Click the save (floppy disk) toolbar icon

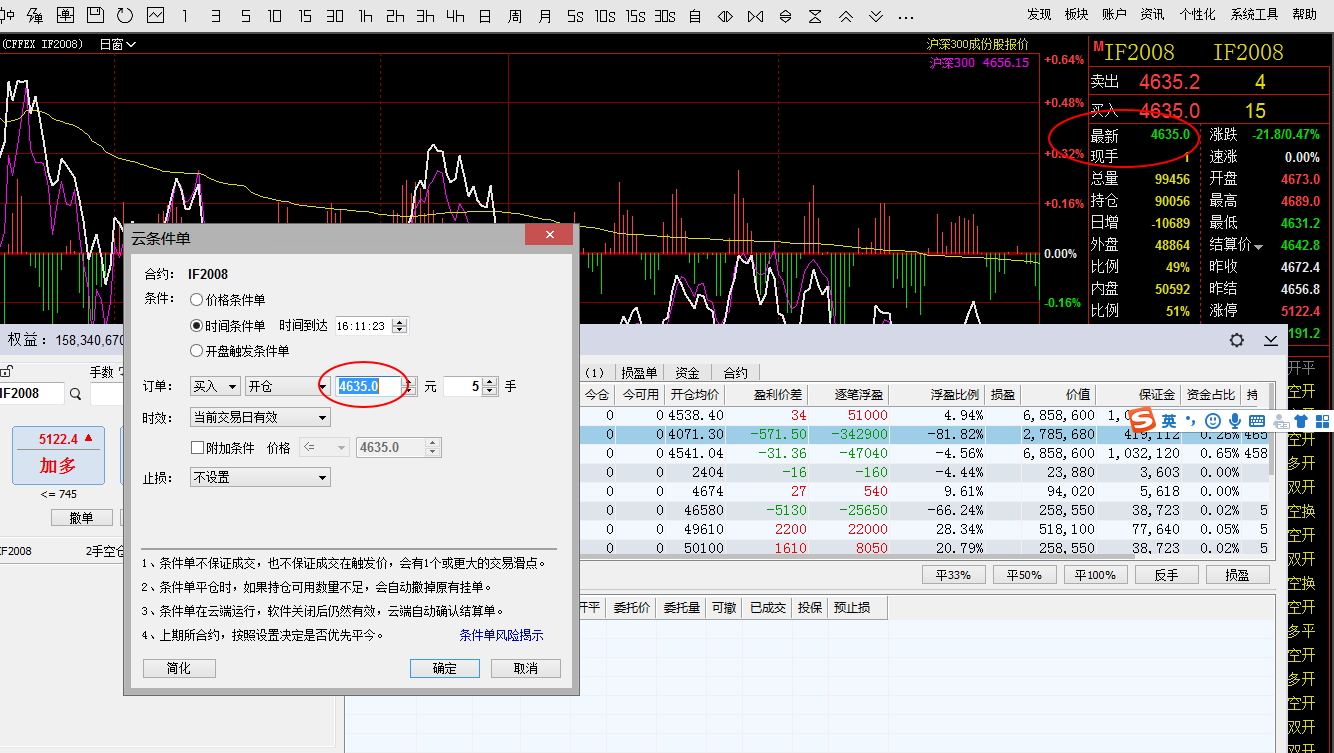coord(95,15)
